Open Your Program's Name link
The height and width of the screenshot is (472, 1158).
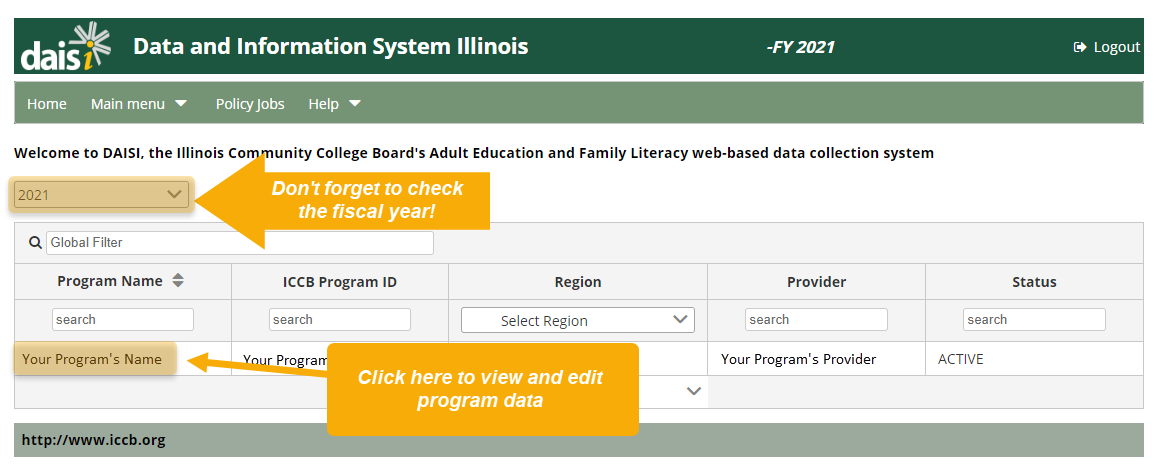click(x=92, y=359)
